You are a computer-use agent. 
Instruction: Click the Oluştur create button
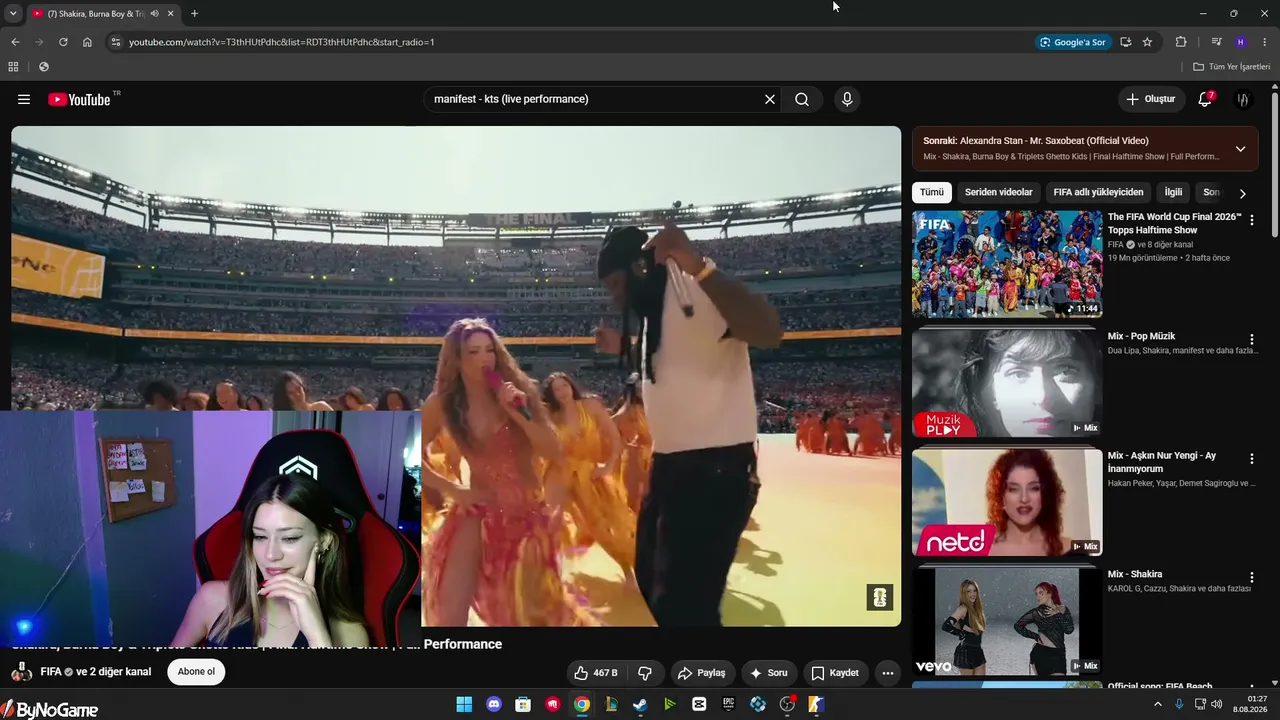click(1150, 99)
